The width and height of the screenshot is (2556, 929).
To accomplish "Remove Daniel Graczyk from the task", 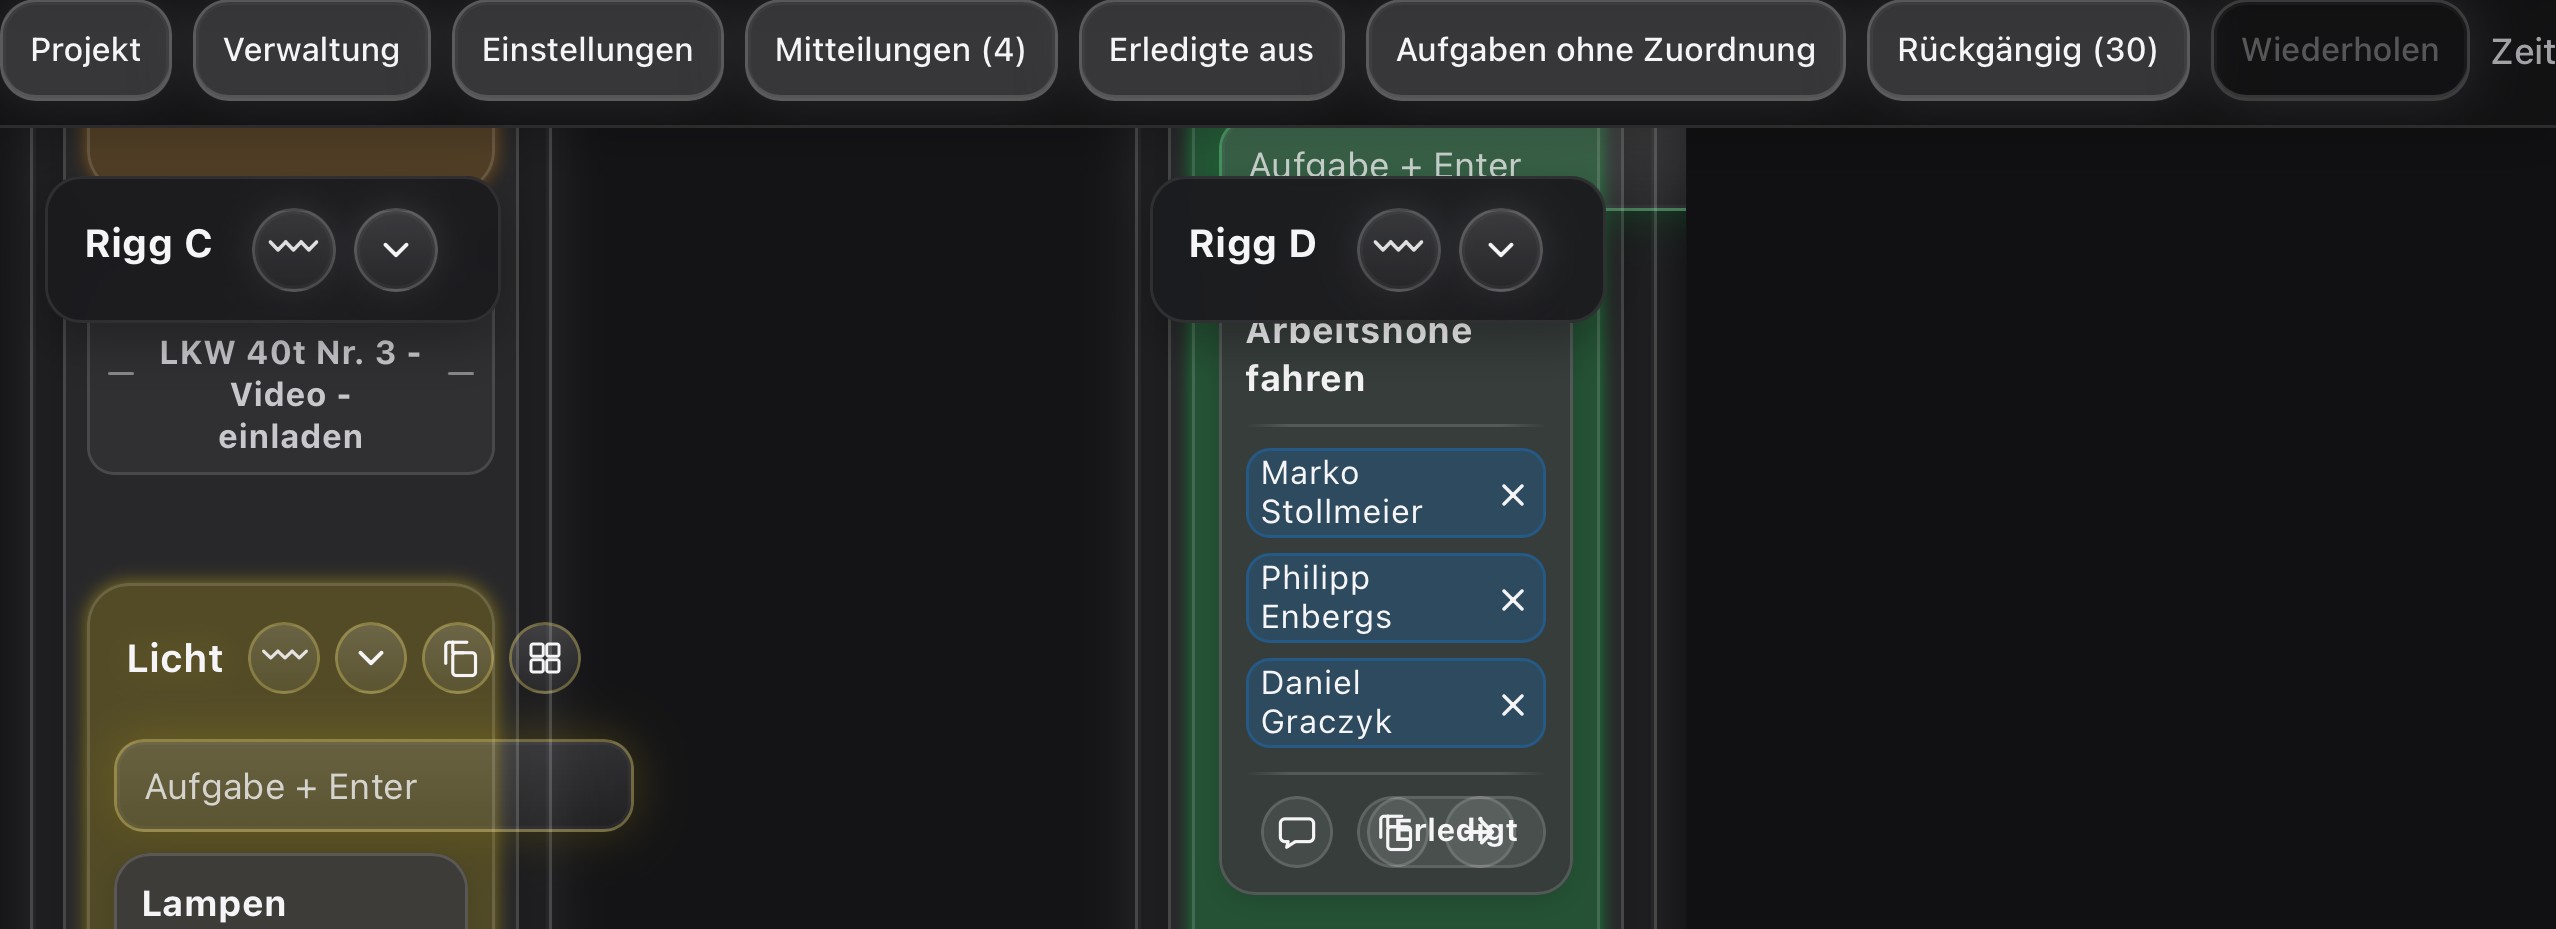I will pos(1513,704).
